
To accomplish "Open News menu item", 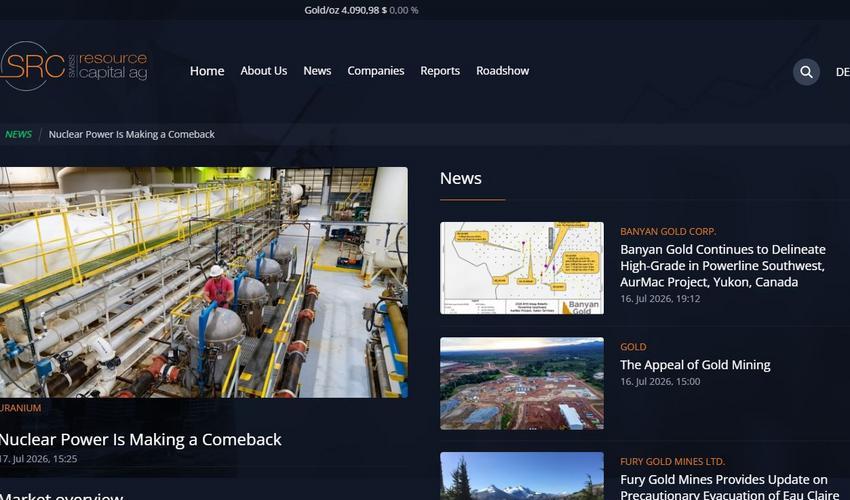I will pyautogui.click(x=317, y=71).
